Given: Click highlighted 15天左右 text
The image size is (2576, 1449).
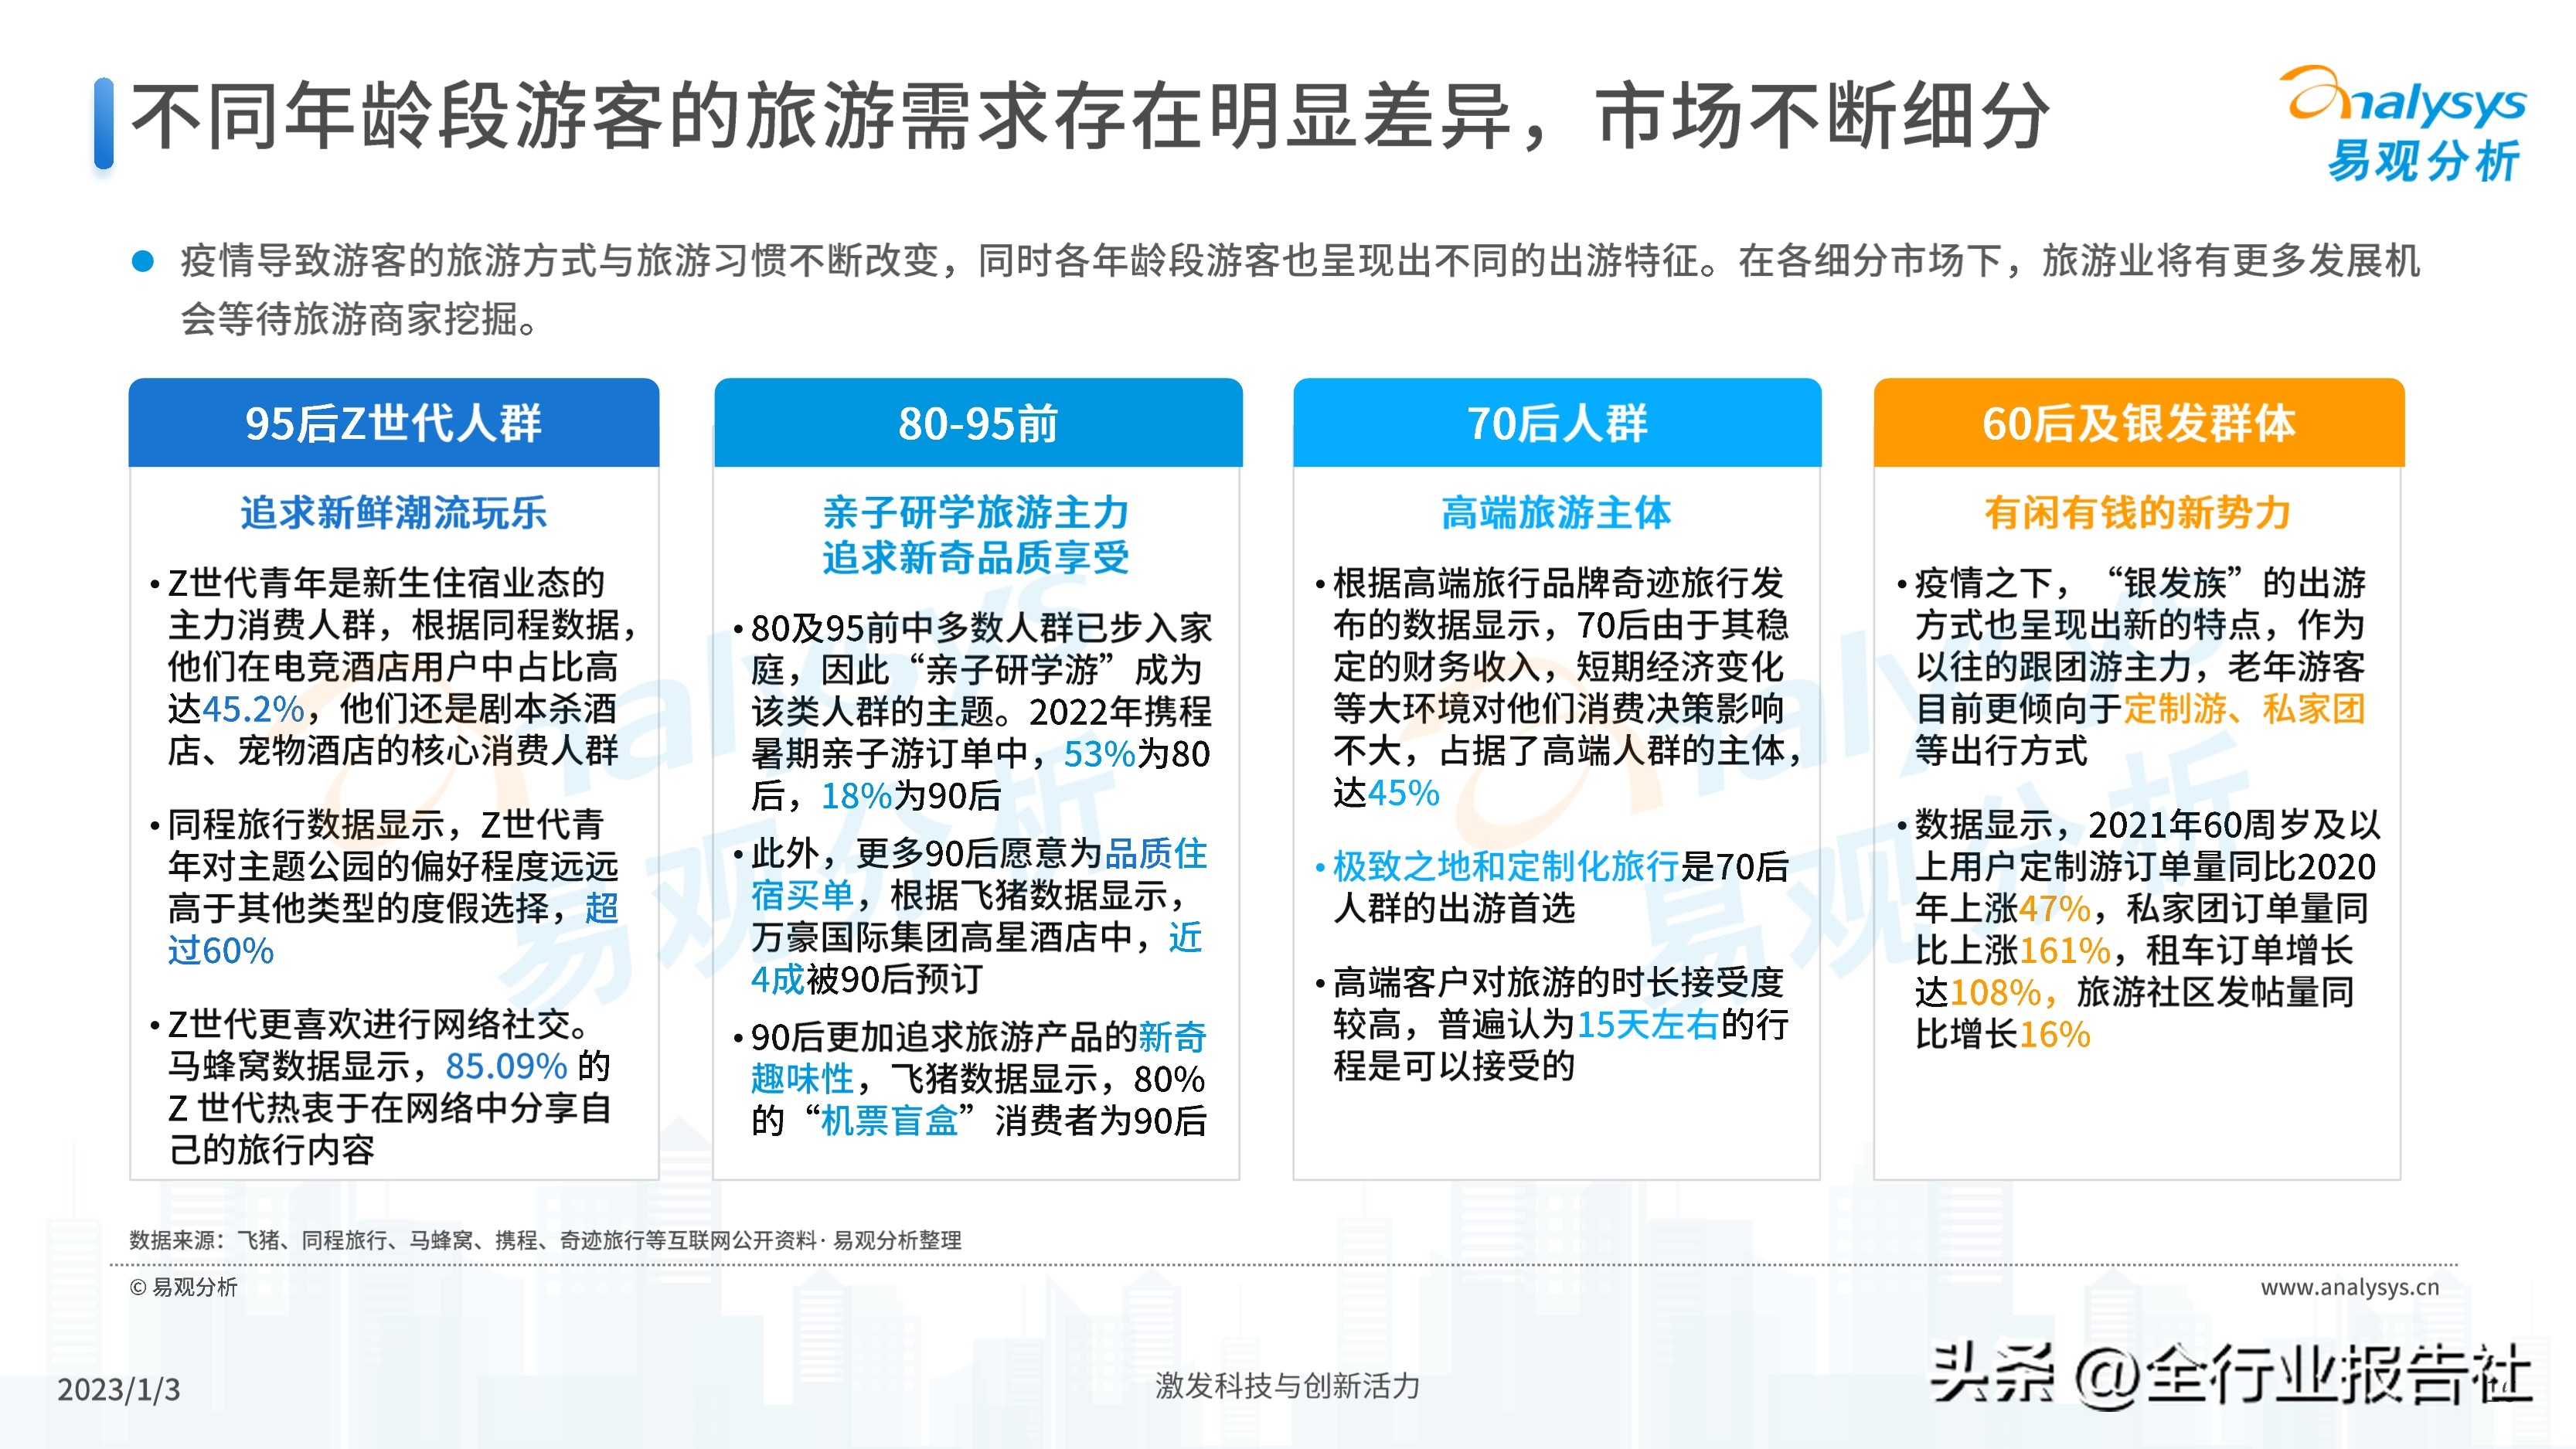Looking at the screenshot, I should pos(1648,1024).
